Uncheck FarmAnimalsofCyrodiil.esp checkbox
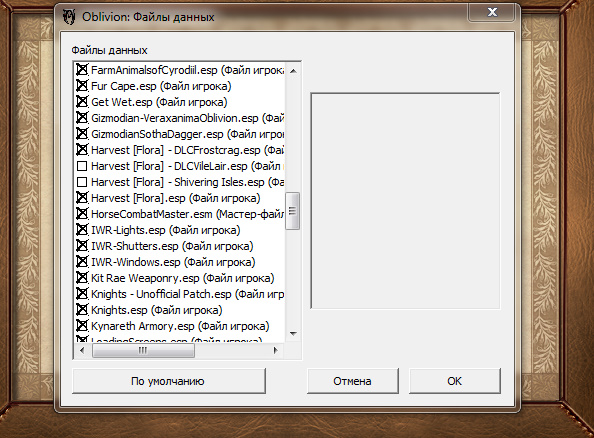The image size is (594, 438). click(x=82, y=70)
